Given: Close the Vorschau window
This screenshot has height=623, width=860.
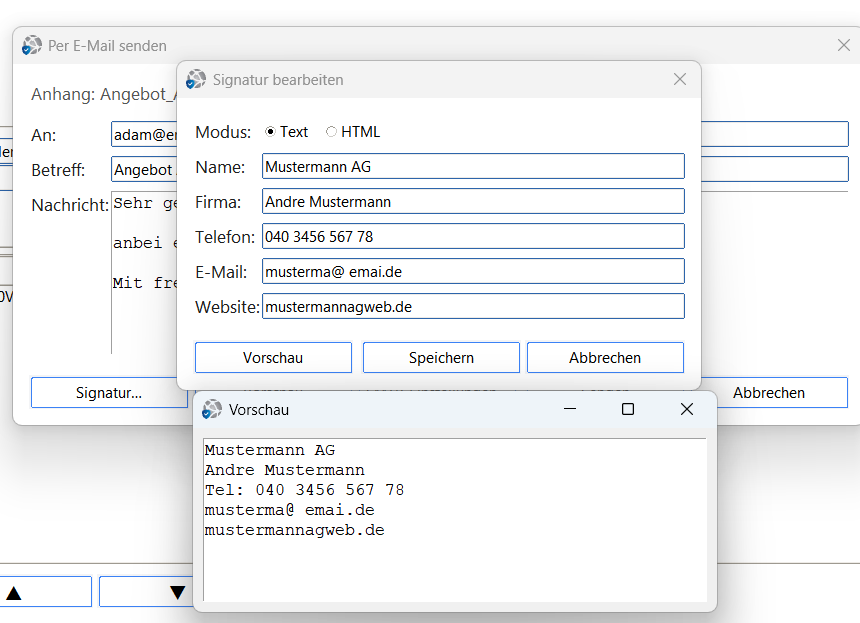Looking at the screenshot, I should point(687,409).
